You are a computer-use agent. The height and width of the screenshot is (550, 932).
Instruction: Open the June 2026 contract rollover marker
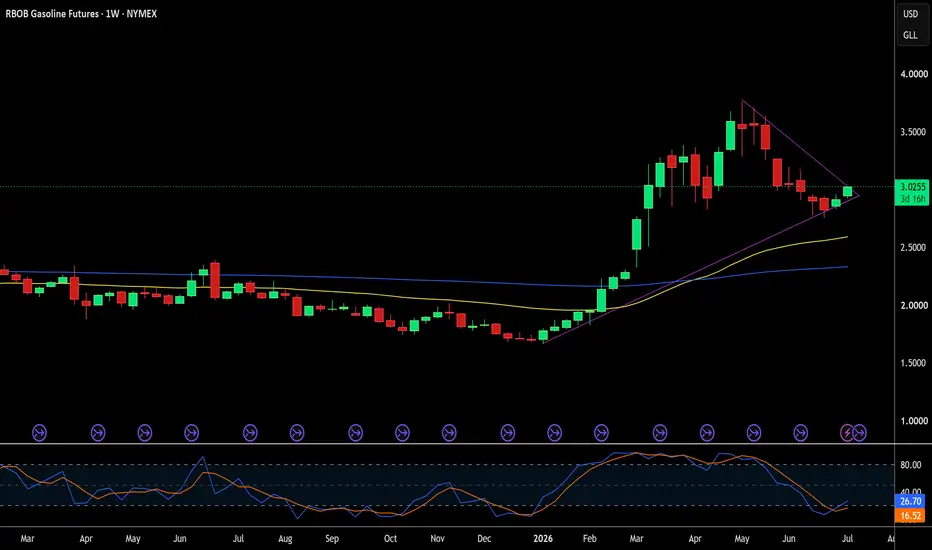coord(801,433)
